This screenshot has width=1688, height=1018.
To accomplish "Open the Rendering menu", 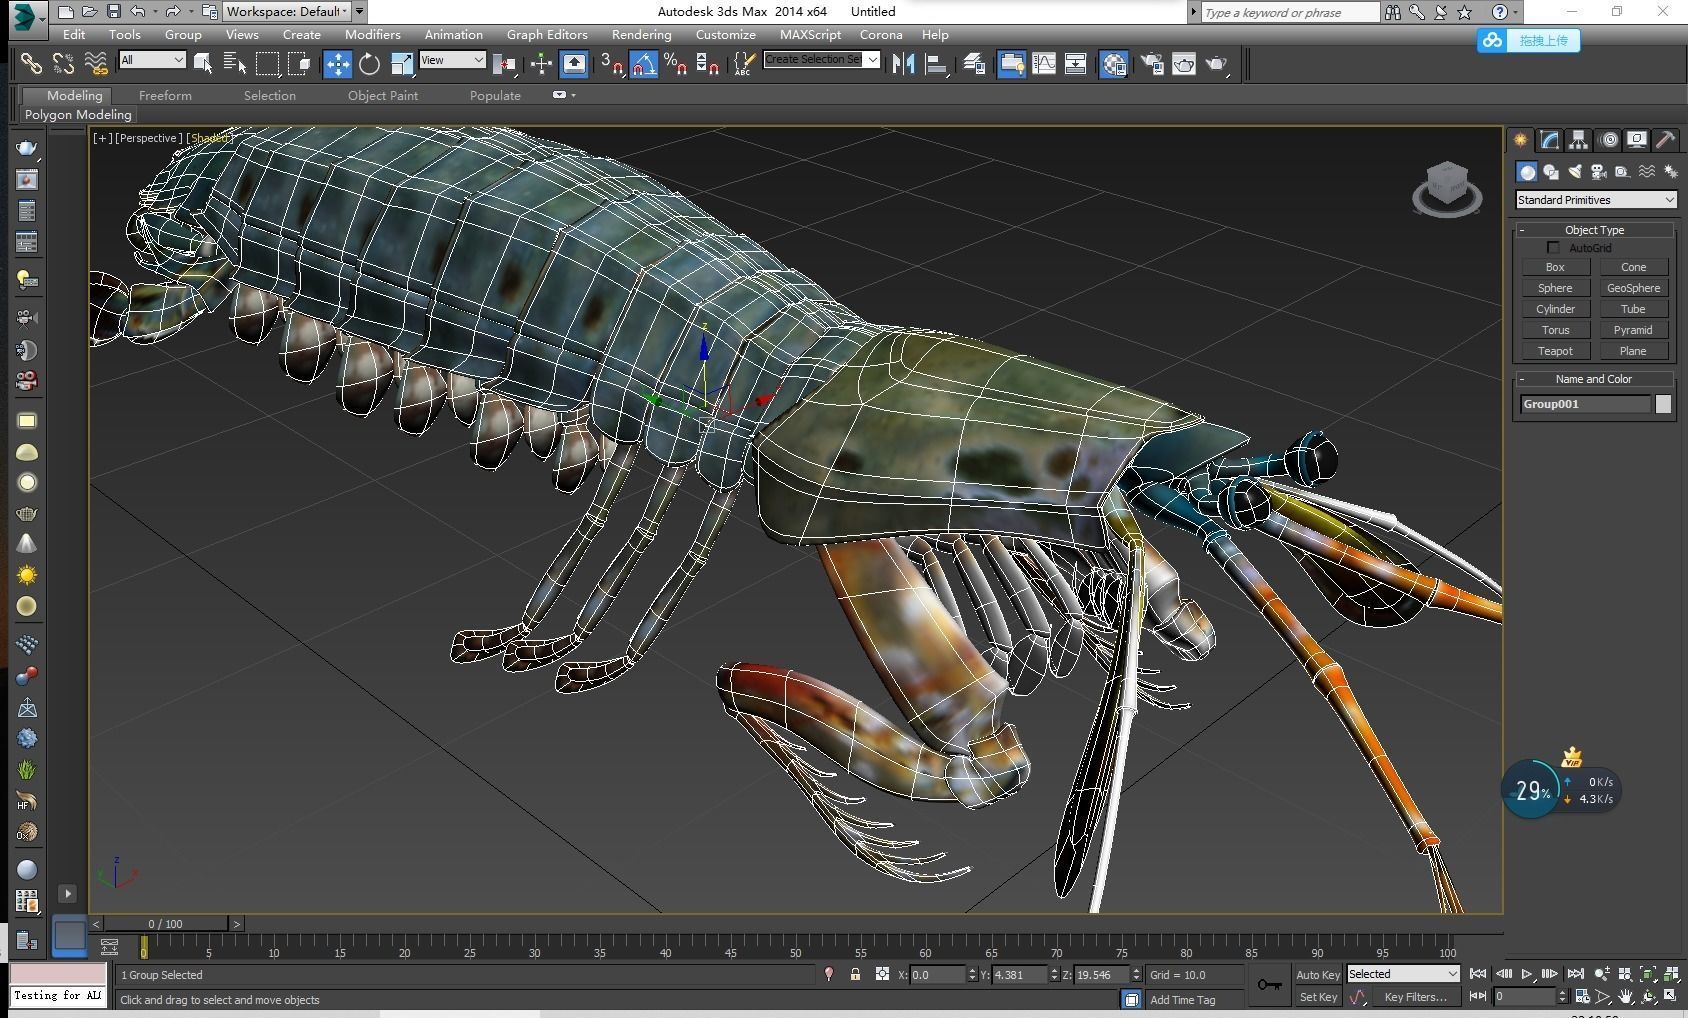I will click(x=641, y=34).
